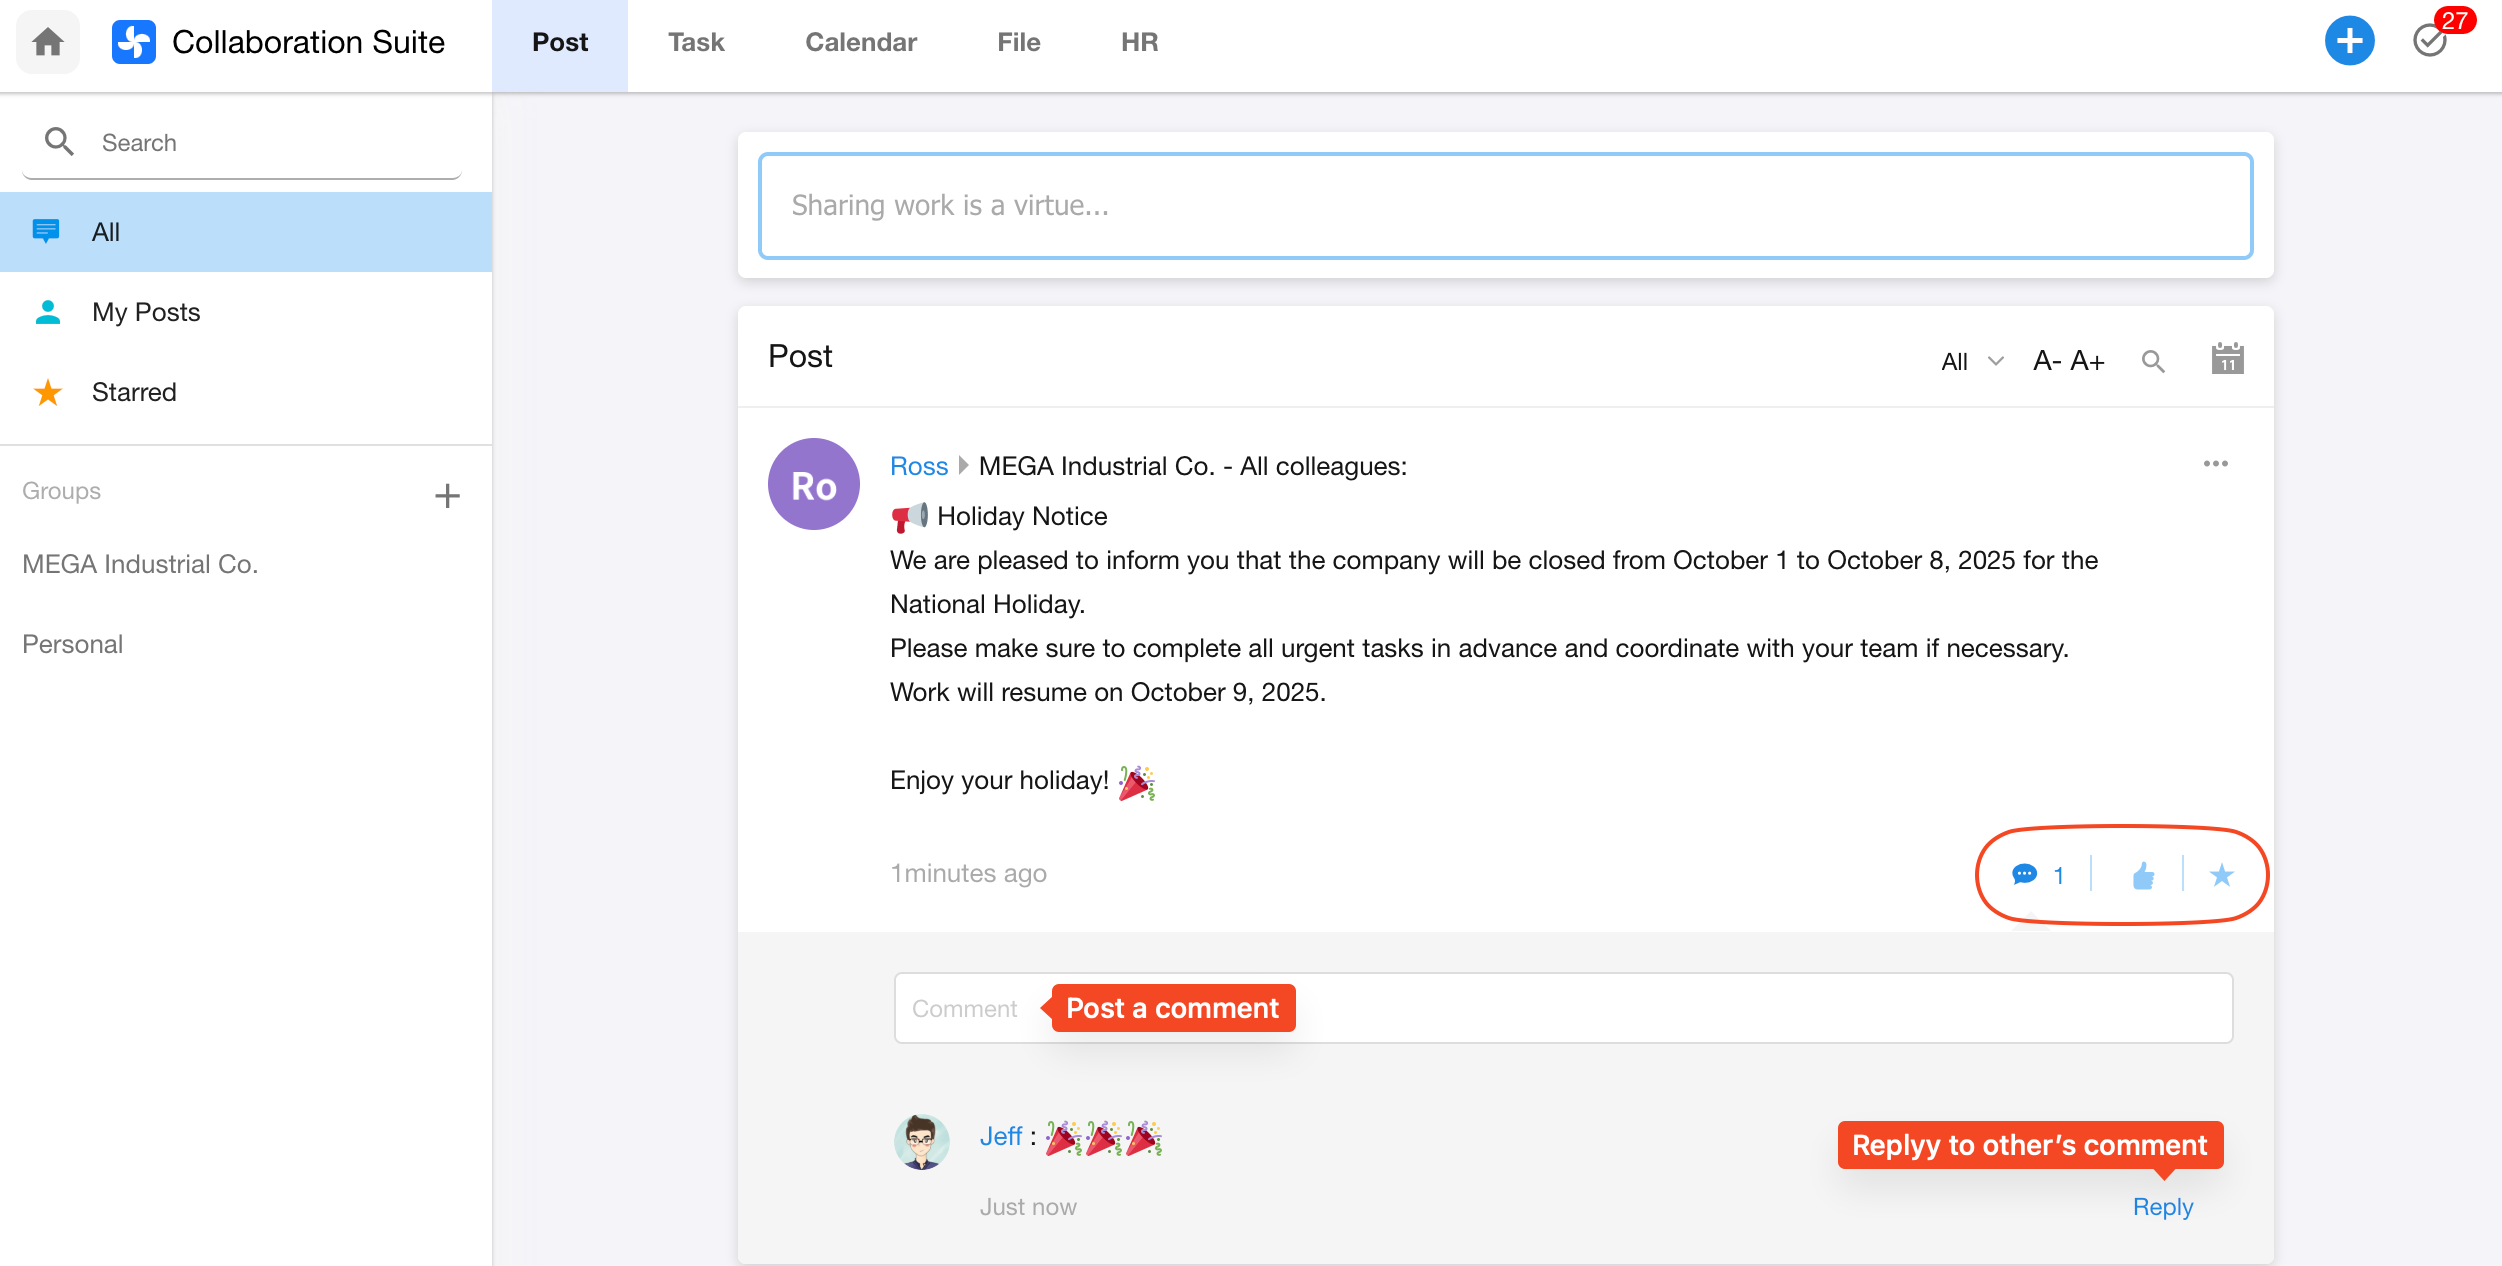Open the three-dot menu on Ross's post
This screenshot has width=2502, height=1266.
[2215, 464]
